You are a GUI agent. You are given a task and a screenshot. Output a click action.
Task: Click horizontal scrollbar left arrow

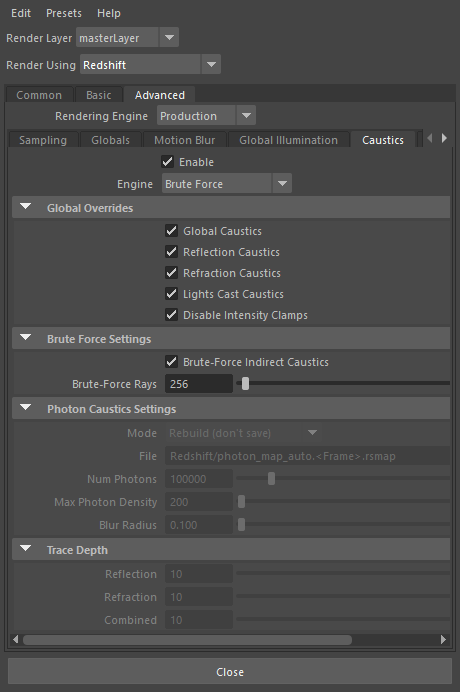[x=16, y=639]
